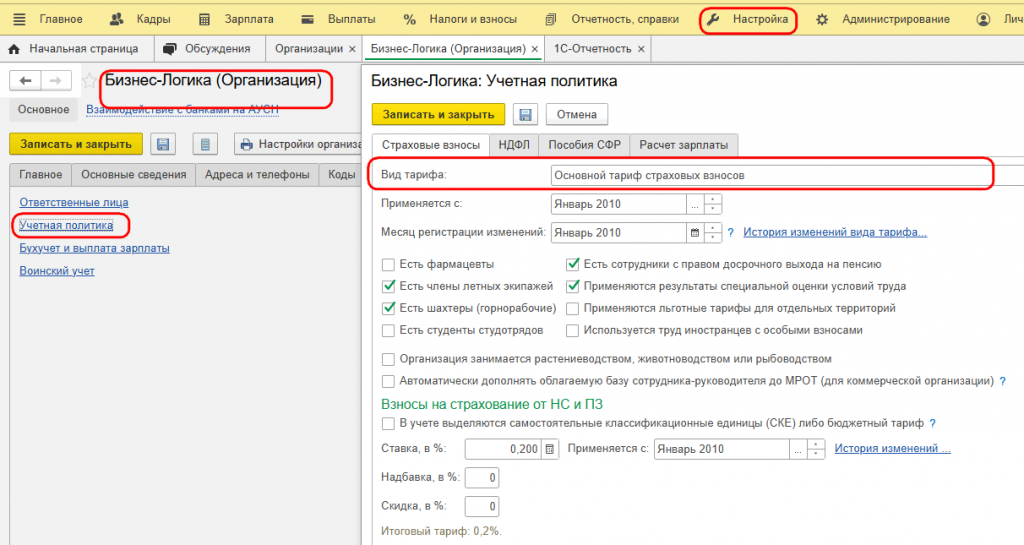
Task: Click the Скидка percent input field
Action: pos(482,506)
